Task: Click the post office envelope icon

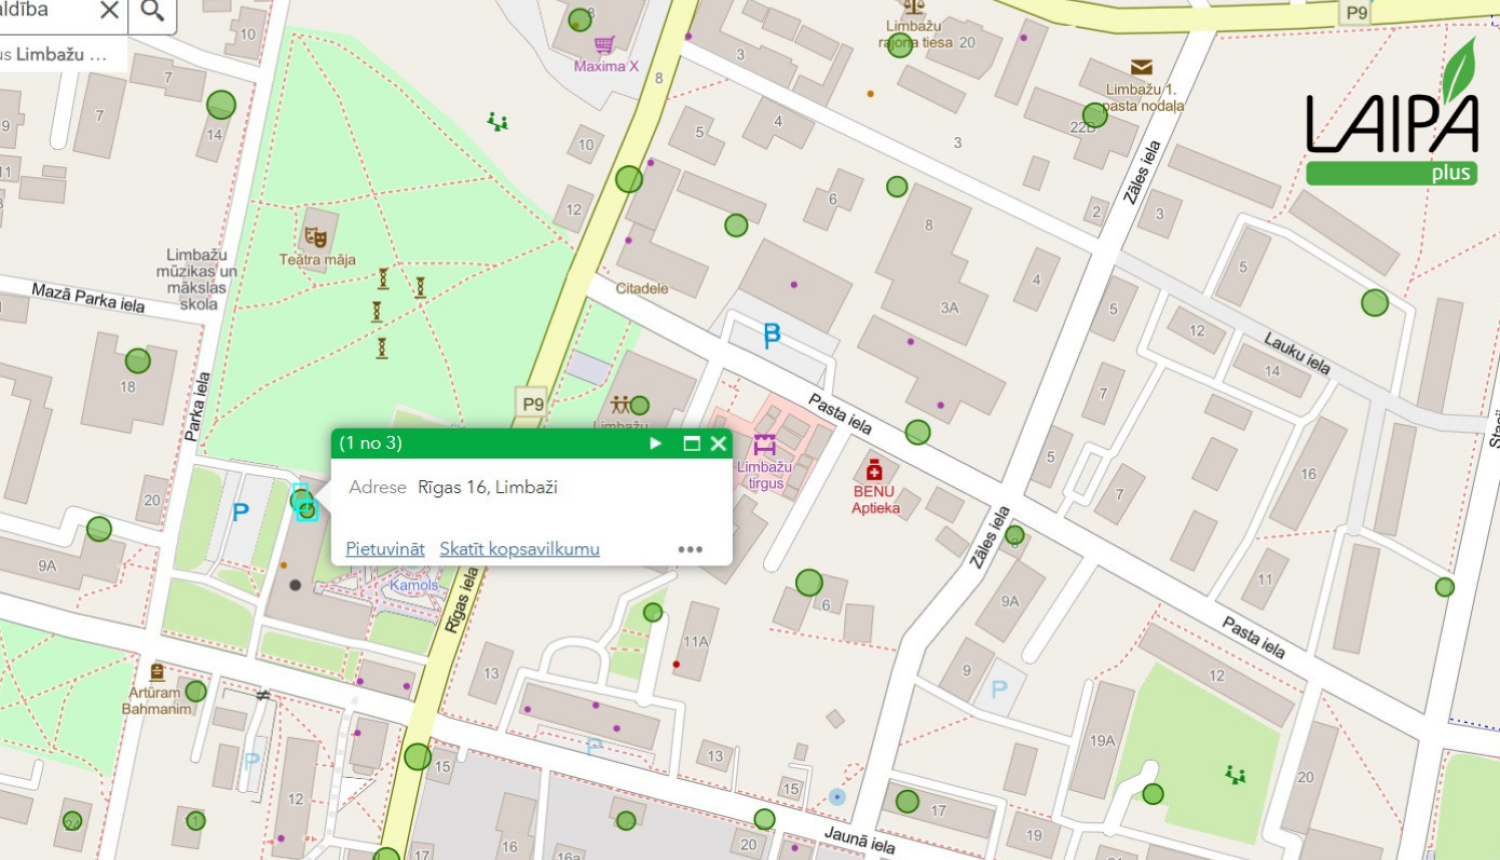Action: click(1141, 68)
